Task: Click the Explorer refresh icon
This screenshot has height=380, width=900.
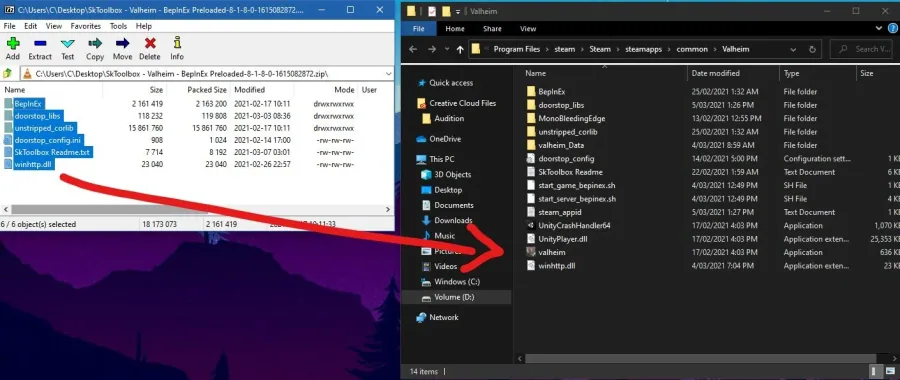Action: click(812, 49)
